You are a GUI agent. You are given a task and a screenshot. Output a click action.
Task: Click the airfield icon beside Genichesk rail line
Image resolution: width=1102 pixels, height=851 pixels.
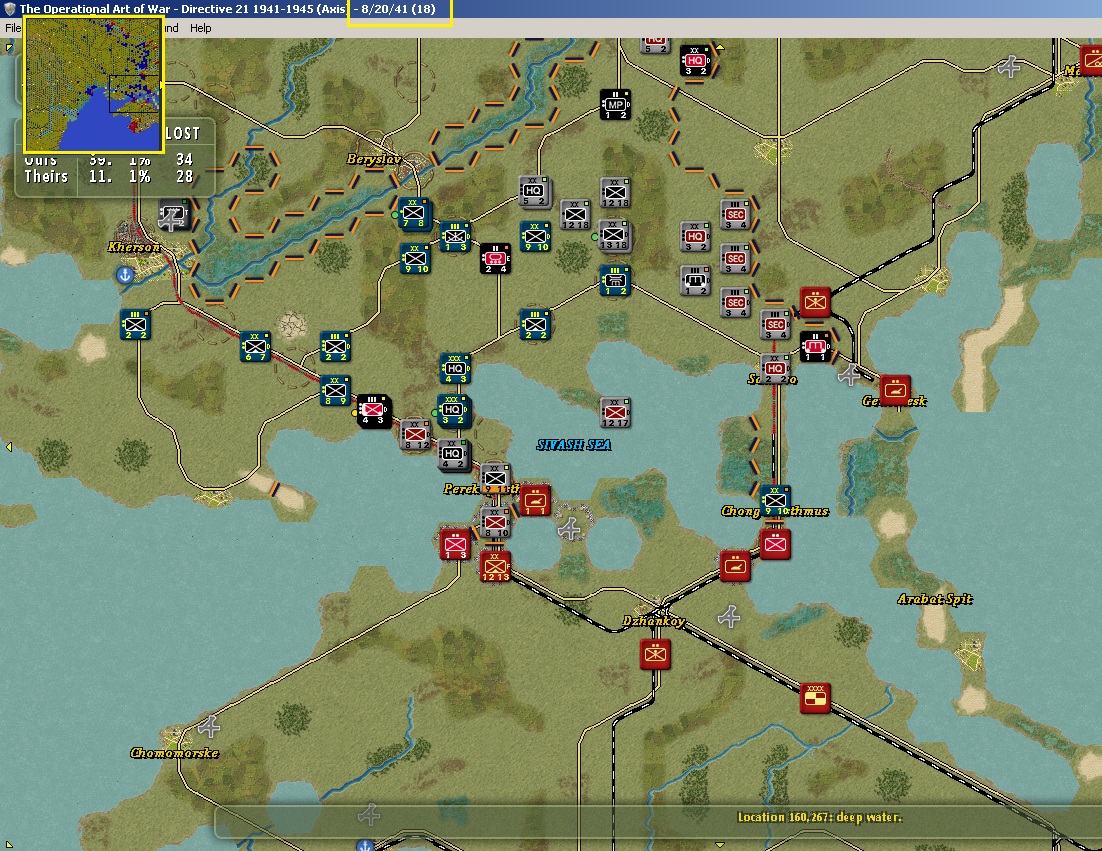(849, 375)
